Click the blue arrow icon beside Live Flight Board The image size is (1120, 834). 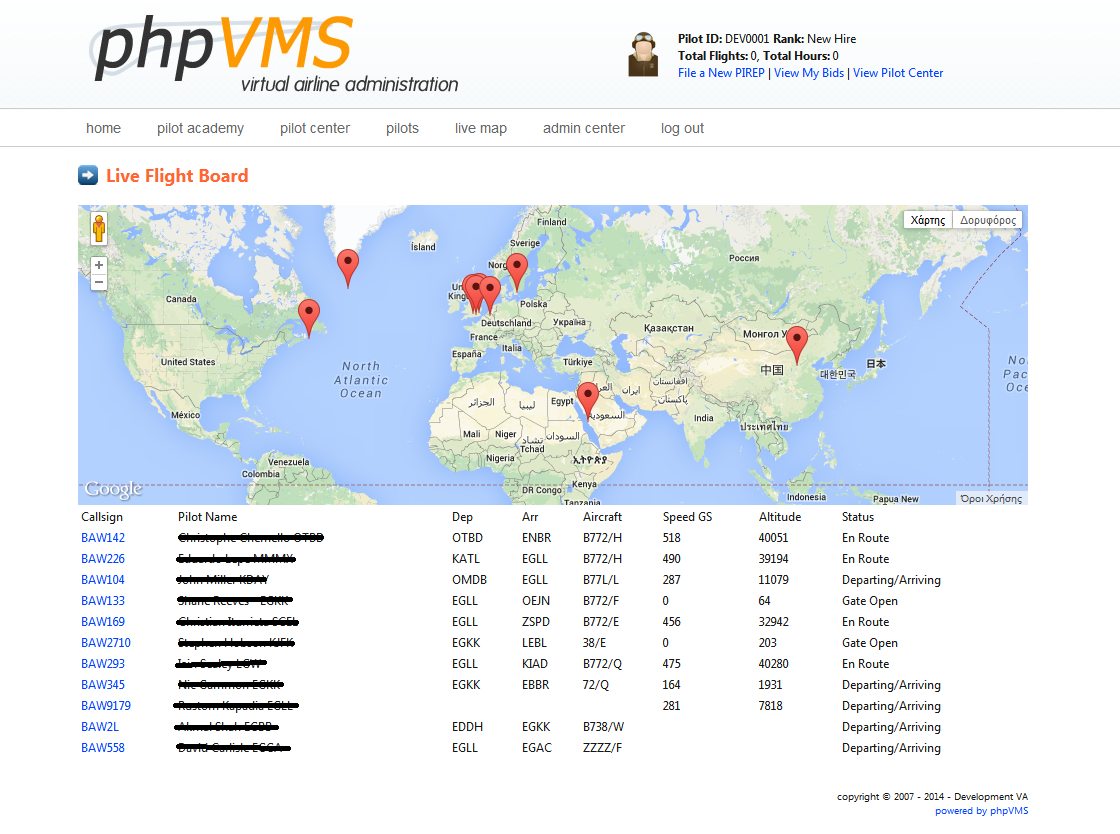tap(88, 175)
